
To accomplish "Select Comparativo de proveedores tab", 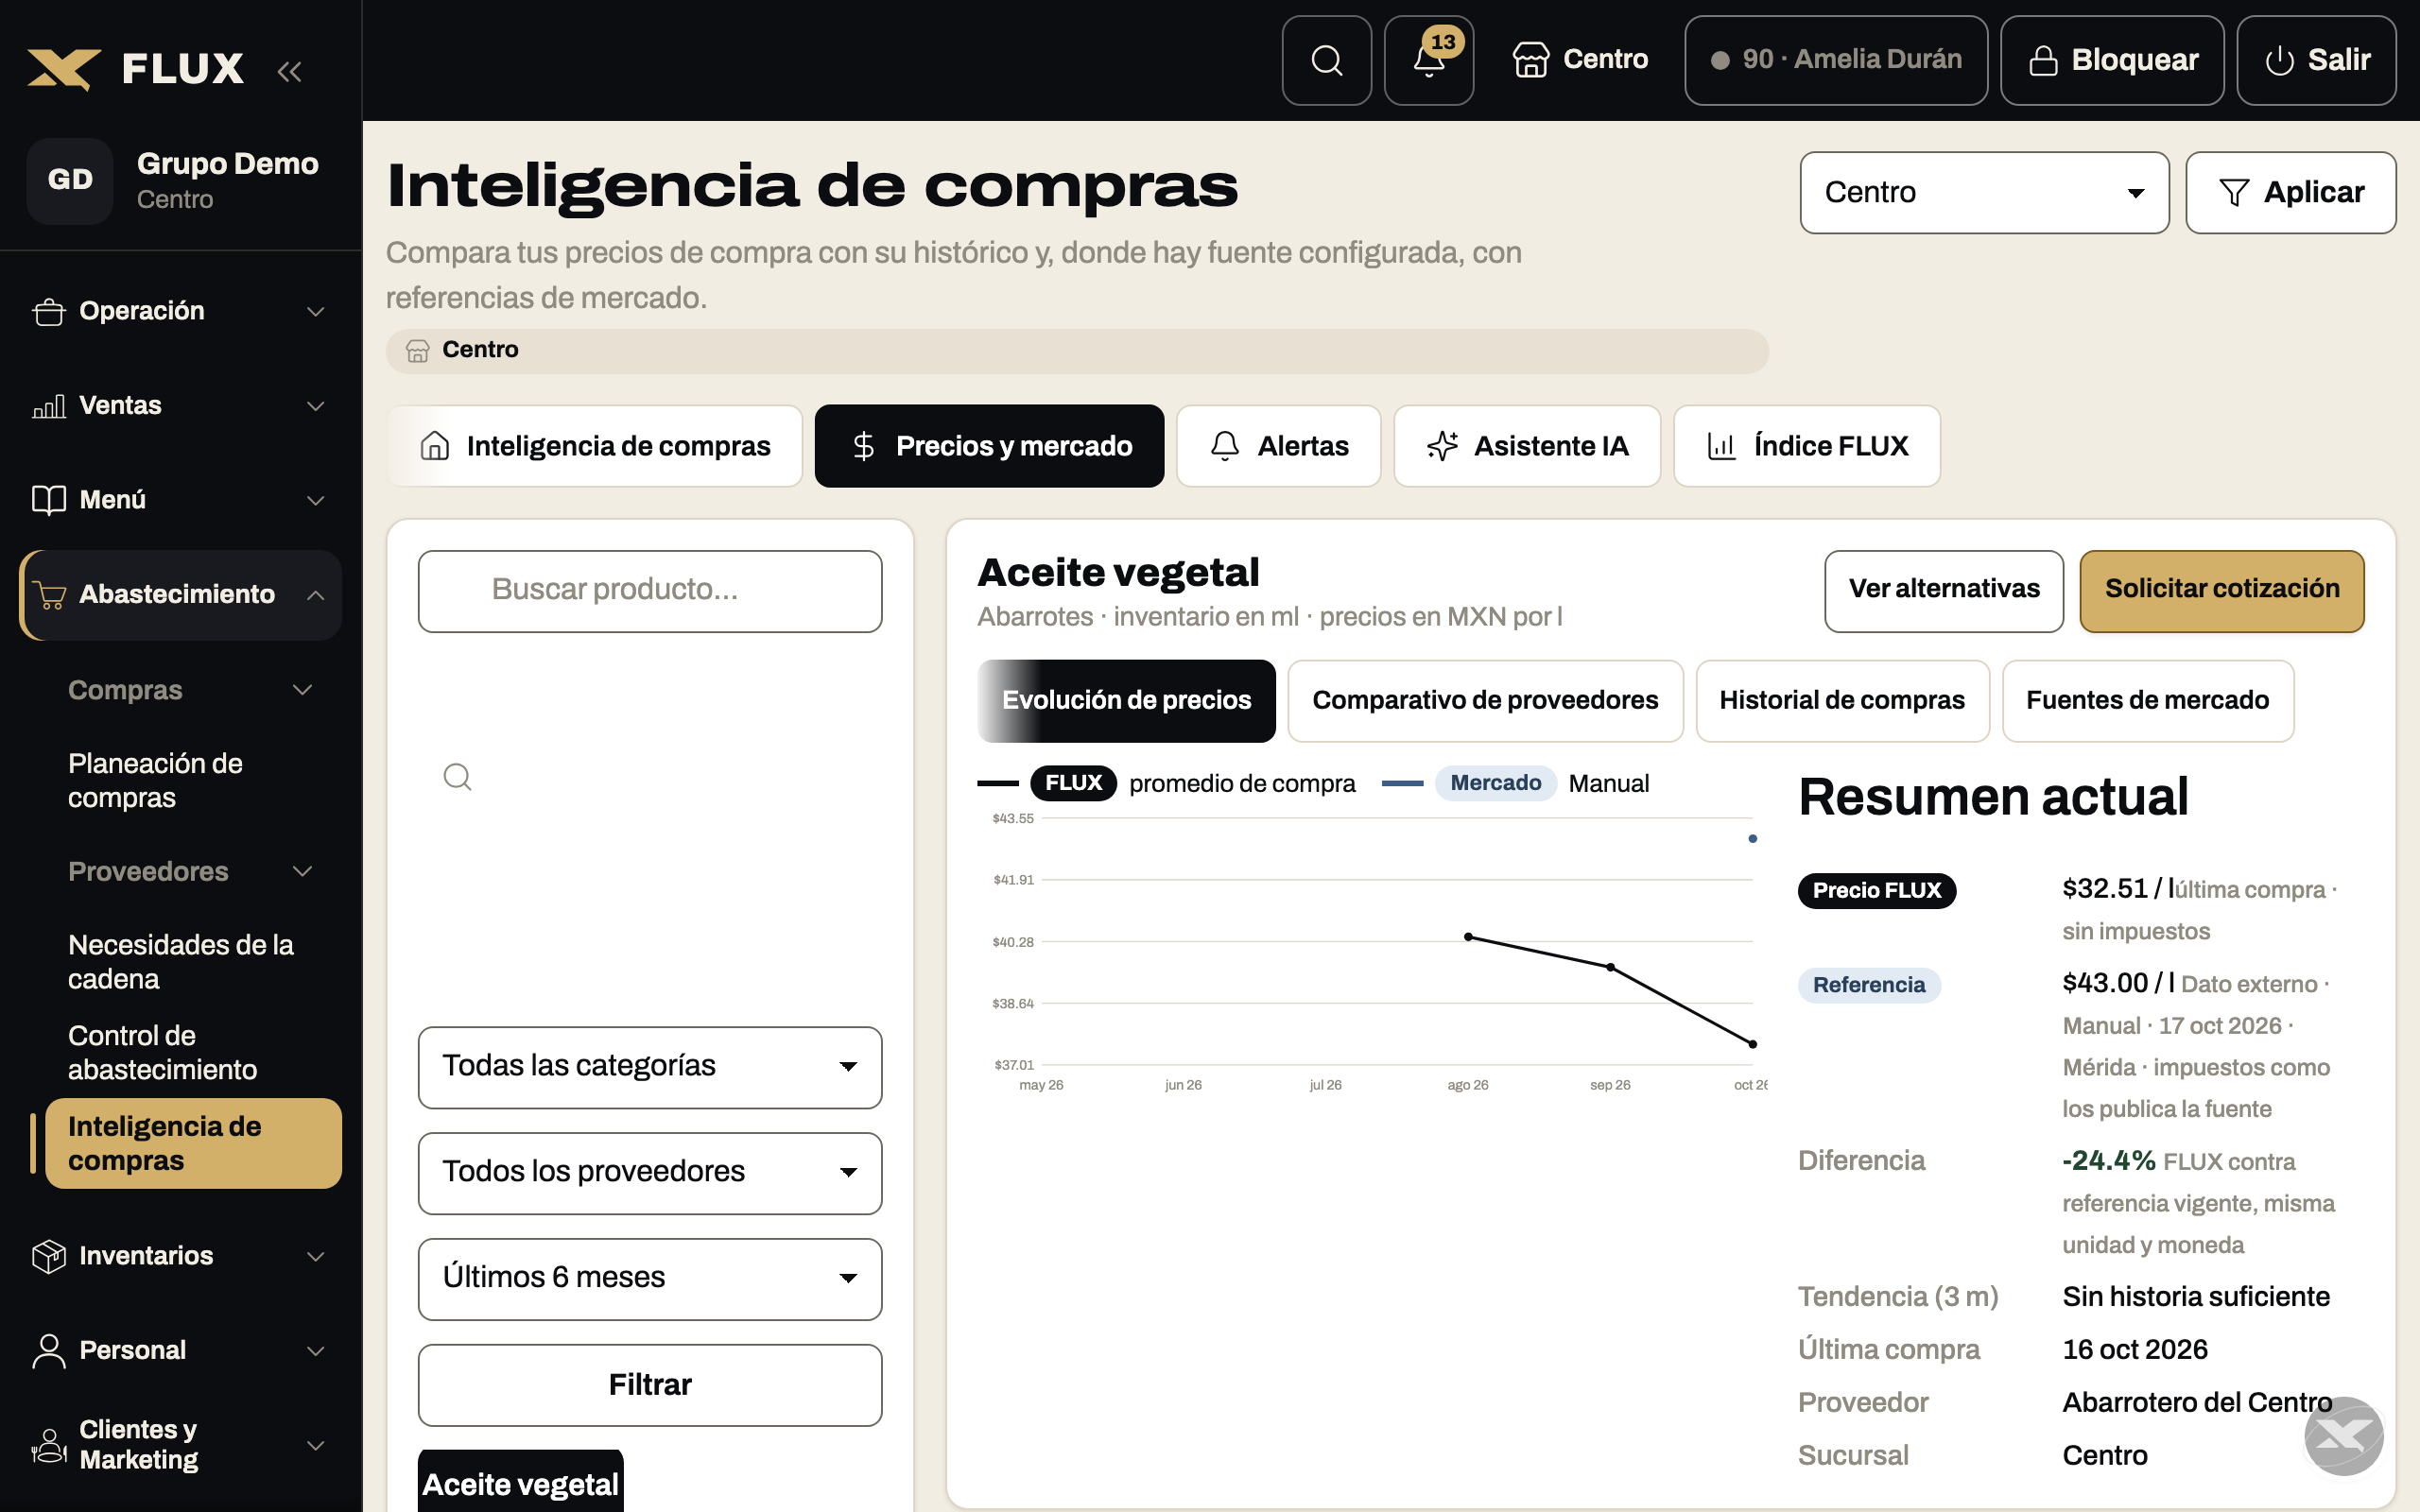I will click(1485, 701).
